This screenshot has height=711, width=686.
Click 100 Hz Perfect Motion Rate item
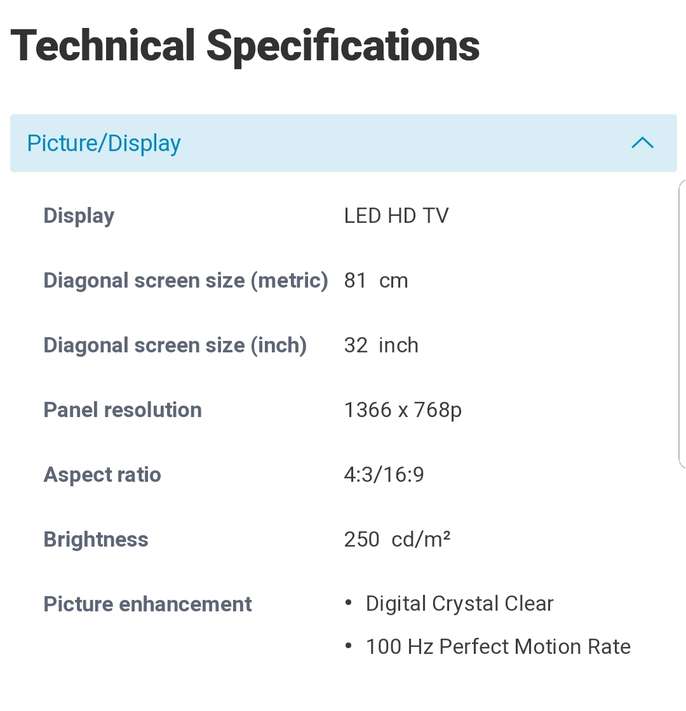(498, 647)
